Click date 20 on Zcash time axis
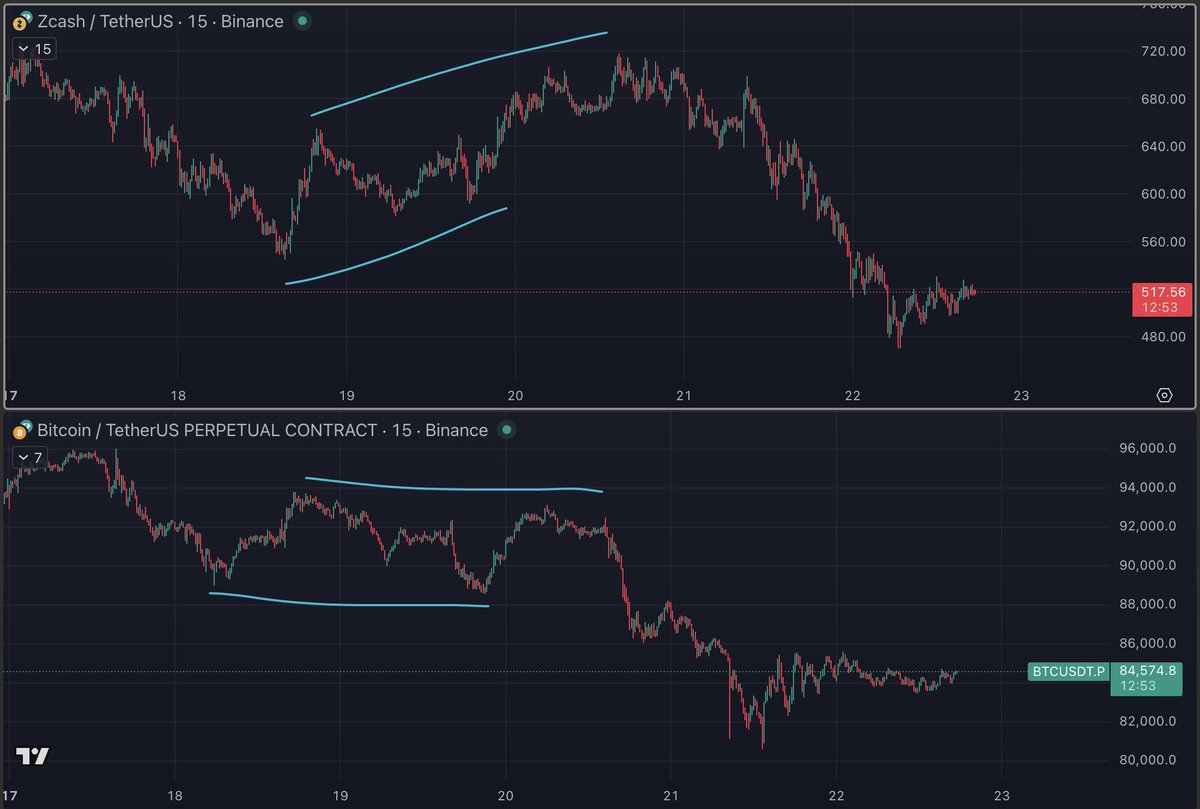Image resolution: width=1200 pixels, height=809 pixels. pyautogui.click(x=516, y=395)
